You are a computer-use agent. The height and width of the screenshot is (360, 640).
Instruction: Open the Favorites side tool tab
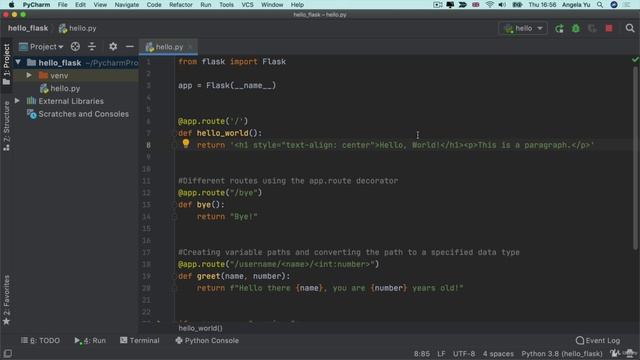(x=6, y=300)
